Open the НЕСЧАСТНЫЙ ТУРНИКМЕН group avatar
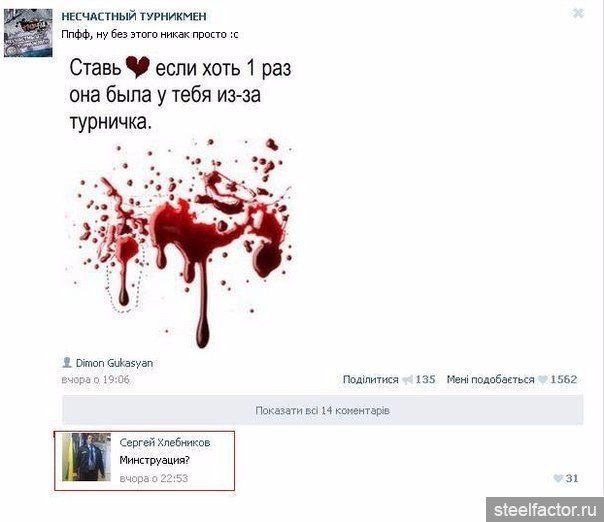Screen dimensions: 604x522 [28, 33]
